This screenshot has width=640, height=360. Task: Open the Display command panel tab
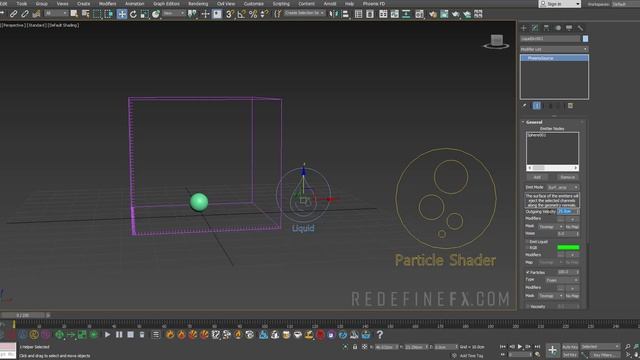pos(569,28)
